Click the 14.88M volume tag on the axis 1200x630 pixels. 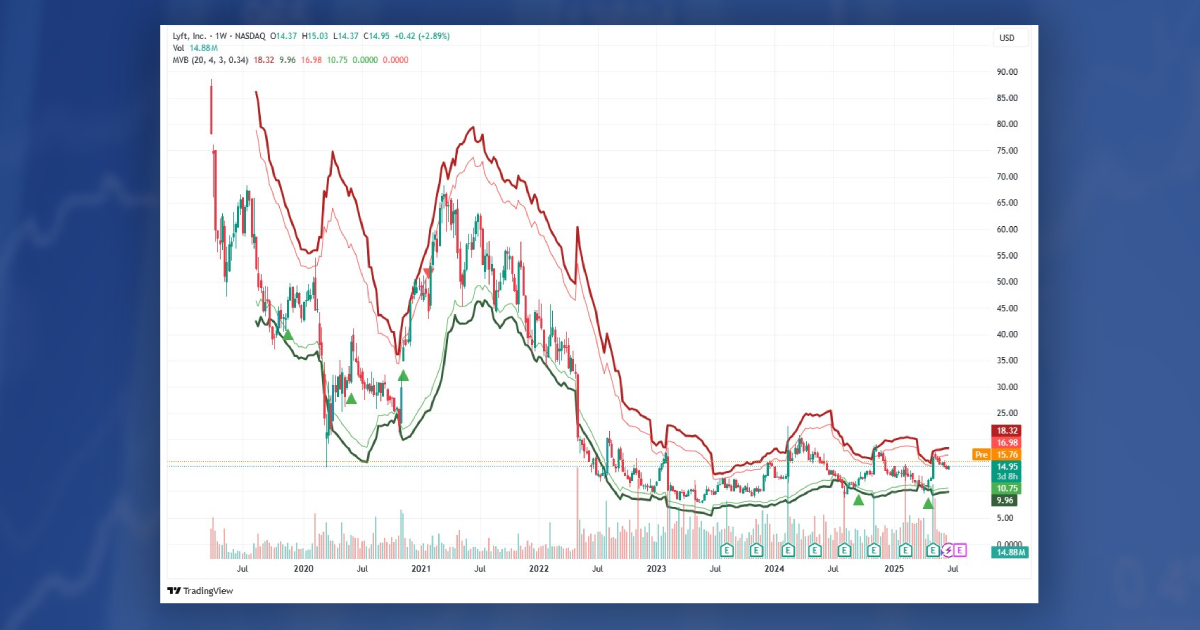pyautogui.click(x=1008, y=552)
